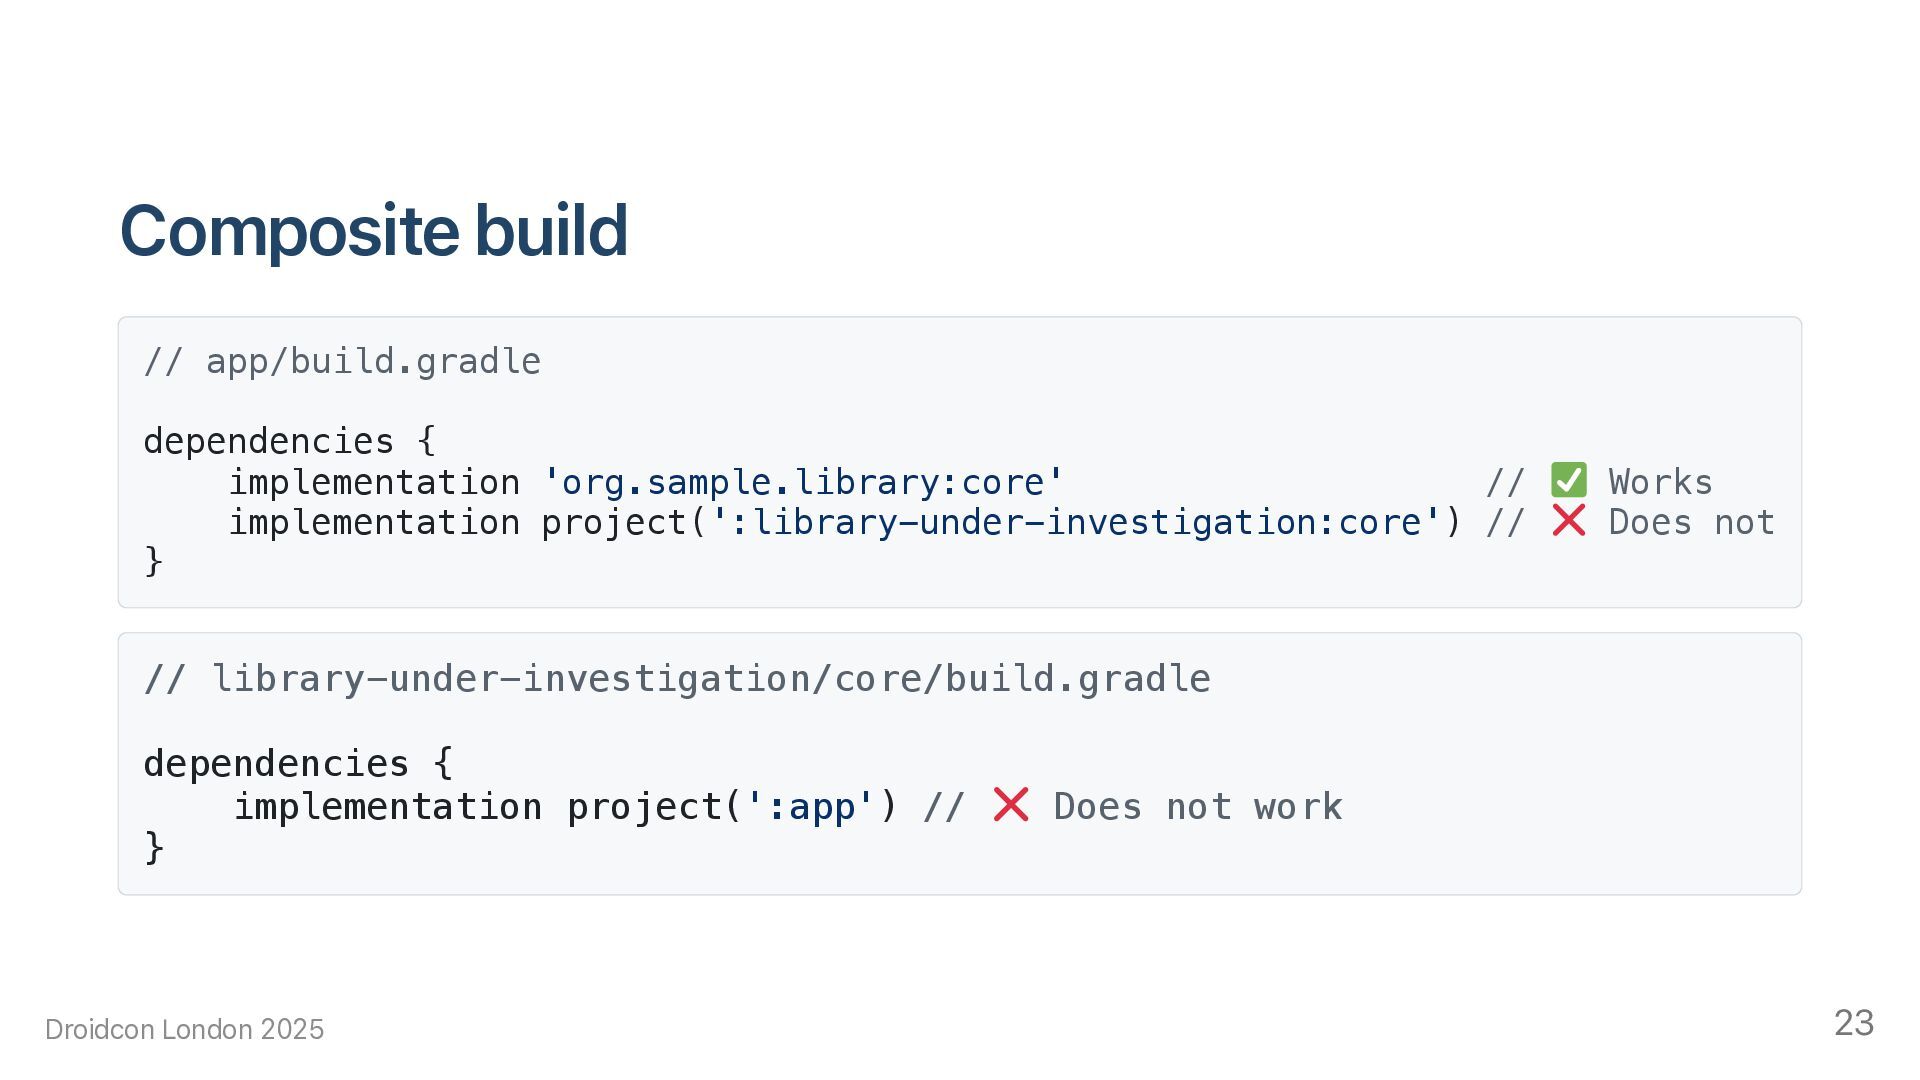Click the red X before 'Does not work'
The width and height of the screenshot is (1920, 1080).
pos(1011,805)
